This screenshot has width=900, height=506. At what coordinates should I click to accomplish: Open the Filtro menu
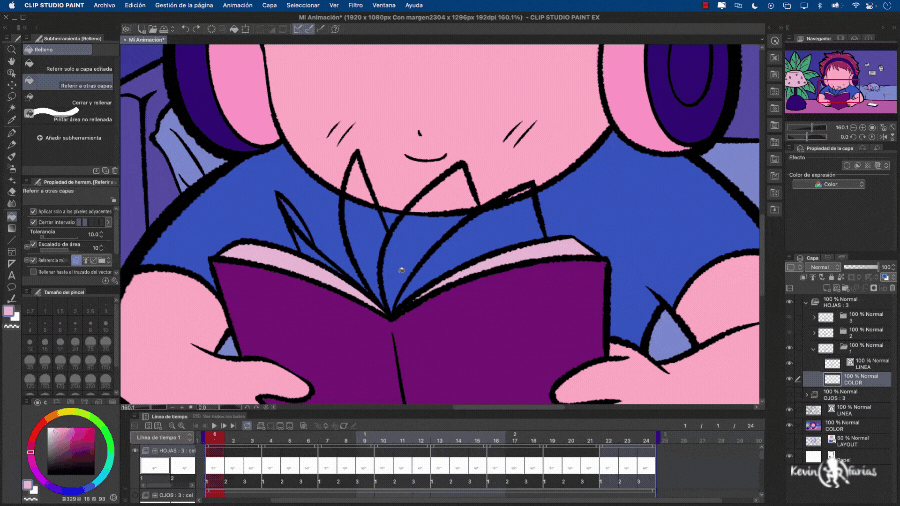coord(355,5)
